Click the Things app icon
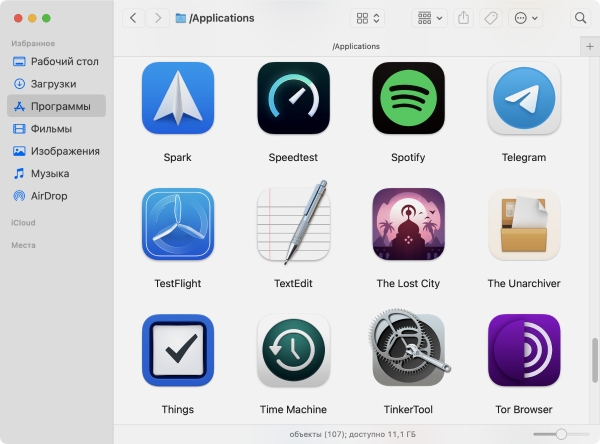This screenshot has width=600, height=444. [178, 350]
